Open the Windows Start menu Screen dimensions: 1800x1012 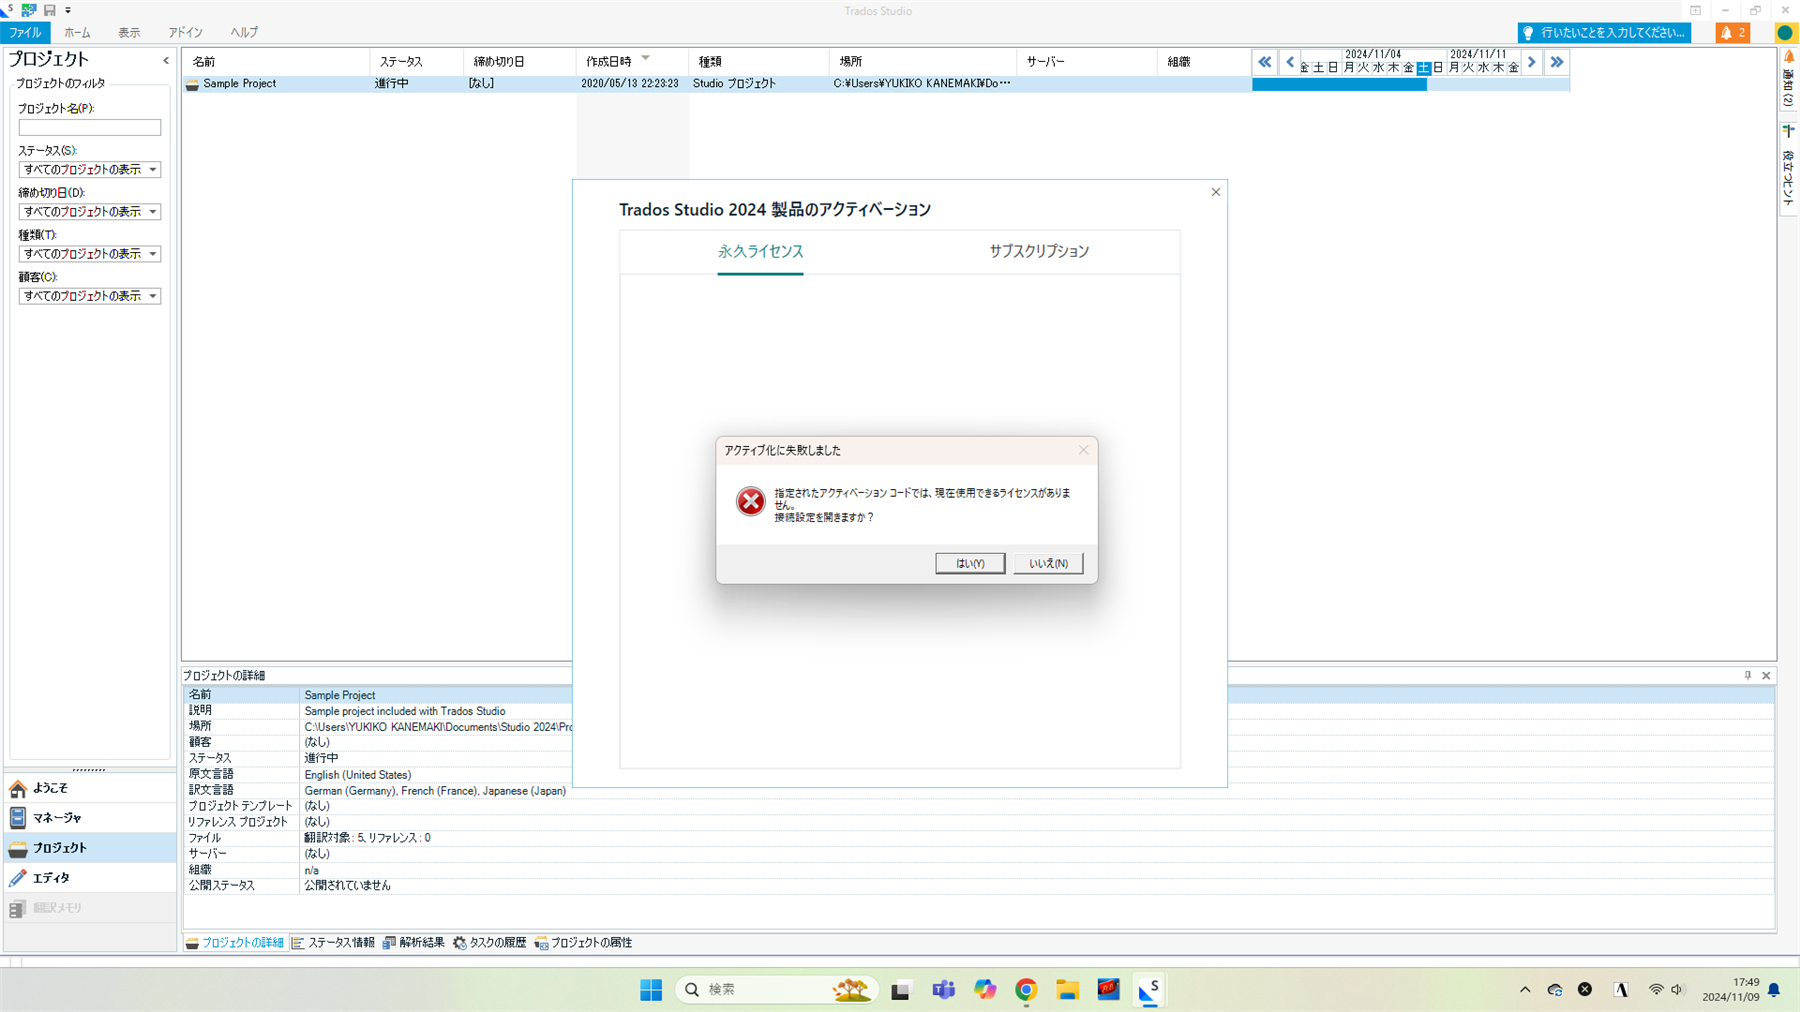point(651,990)
